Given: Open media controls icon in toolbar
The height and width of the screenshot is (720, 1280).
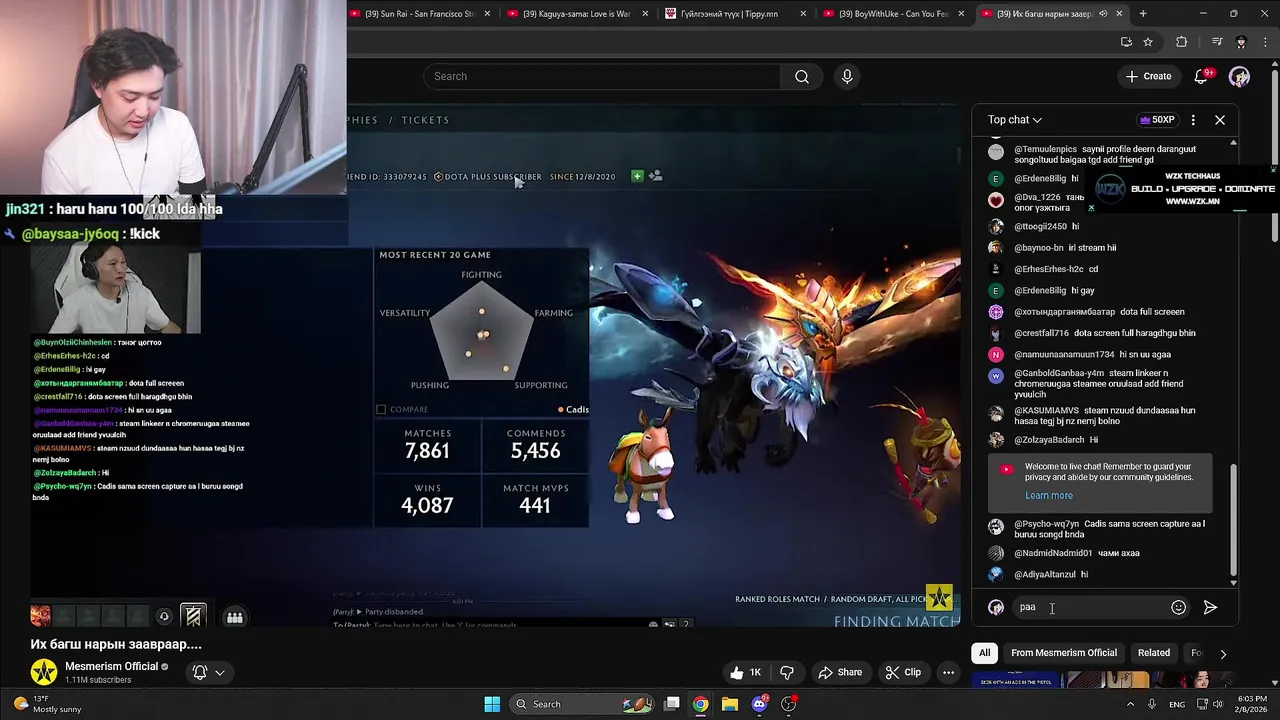Looking at the screenshot, I should (x=1216, y=42).
